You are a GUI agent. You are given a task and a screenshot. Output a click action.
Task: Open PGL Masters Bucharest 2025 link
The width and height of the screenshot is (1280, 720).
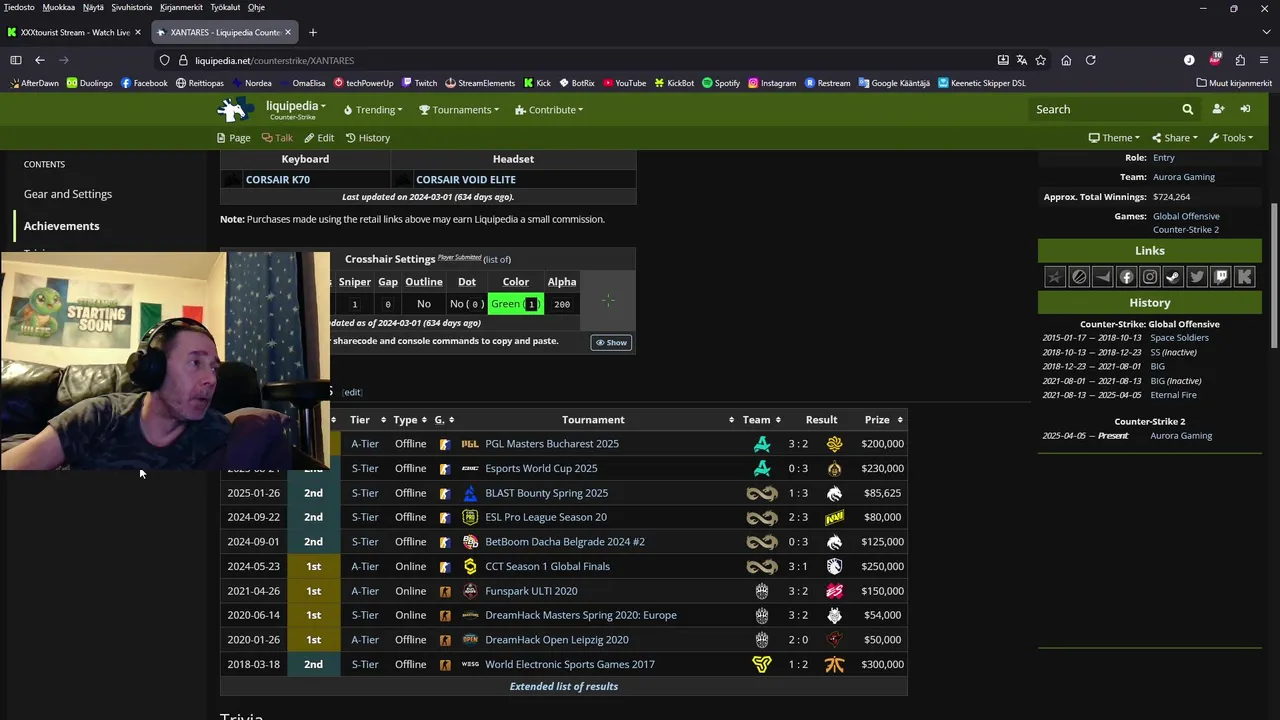coord(552,444)
